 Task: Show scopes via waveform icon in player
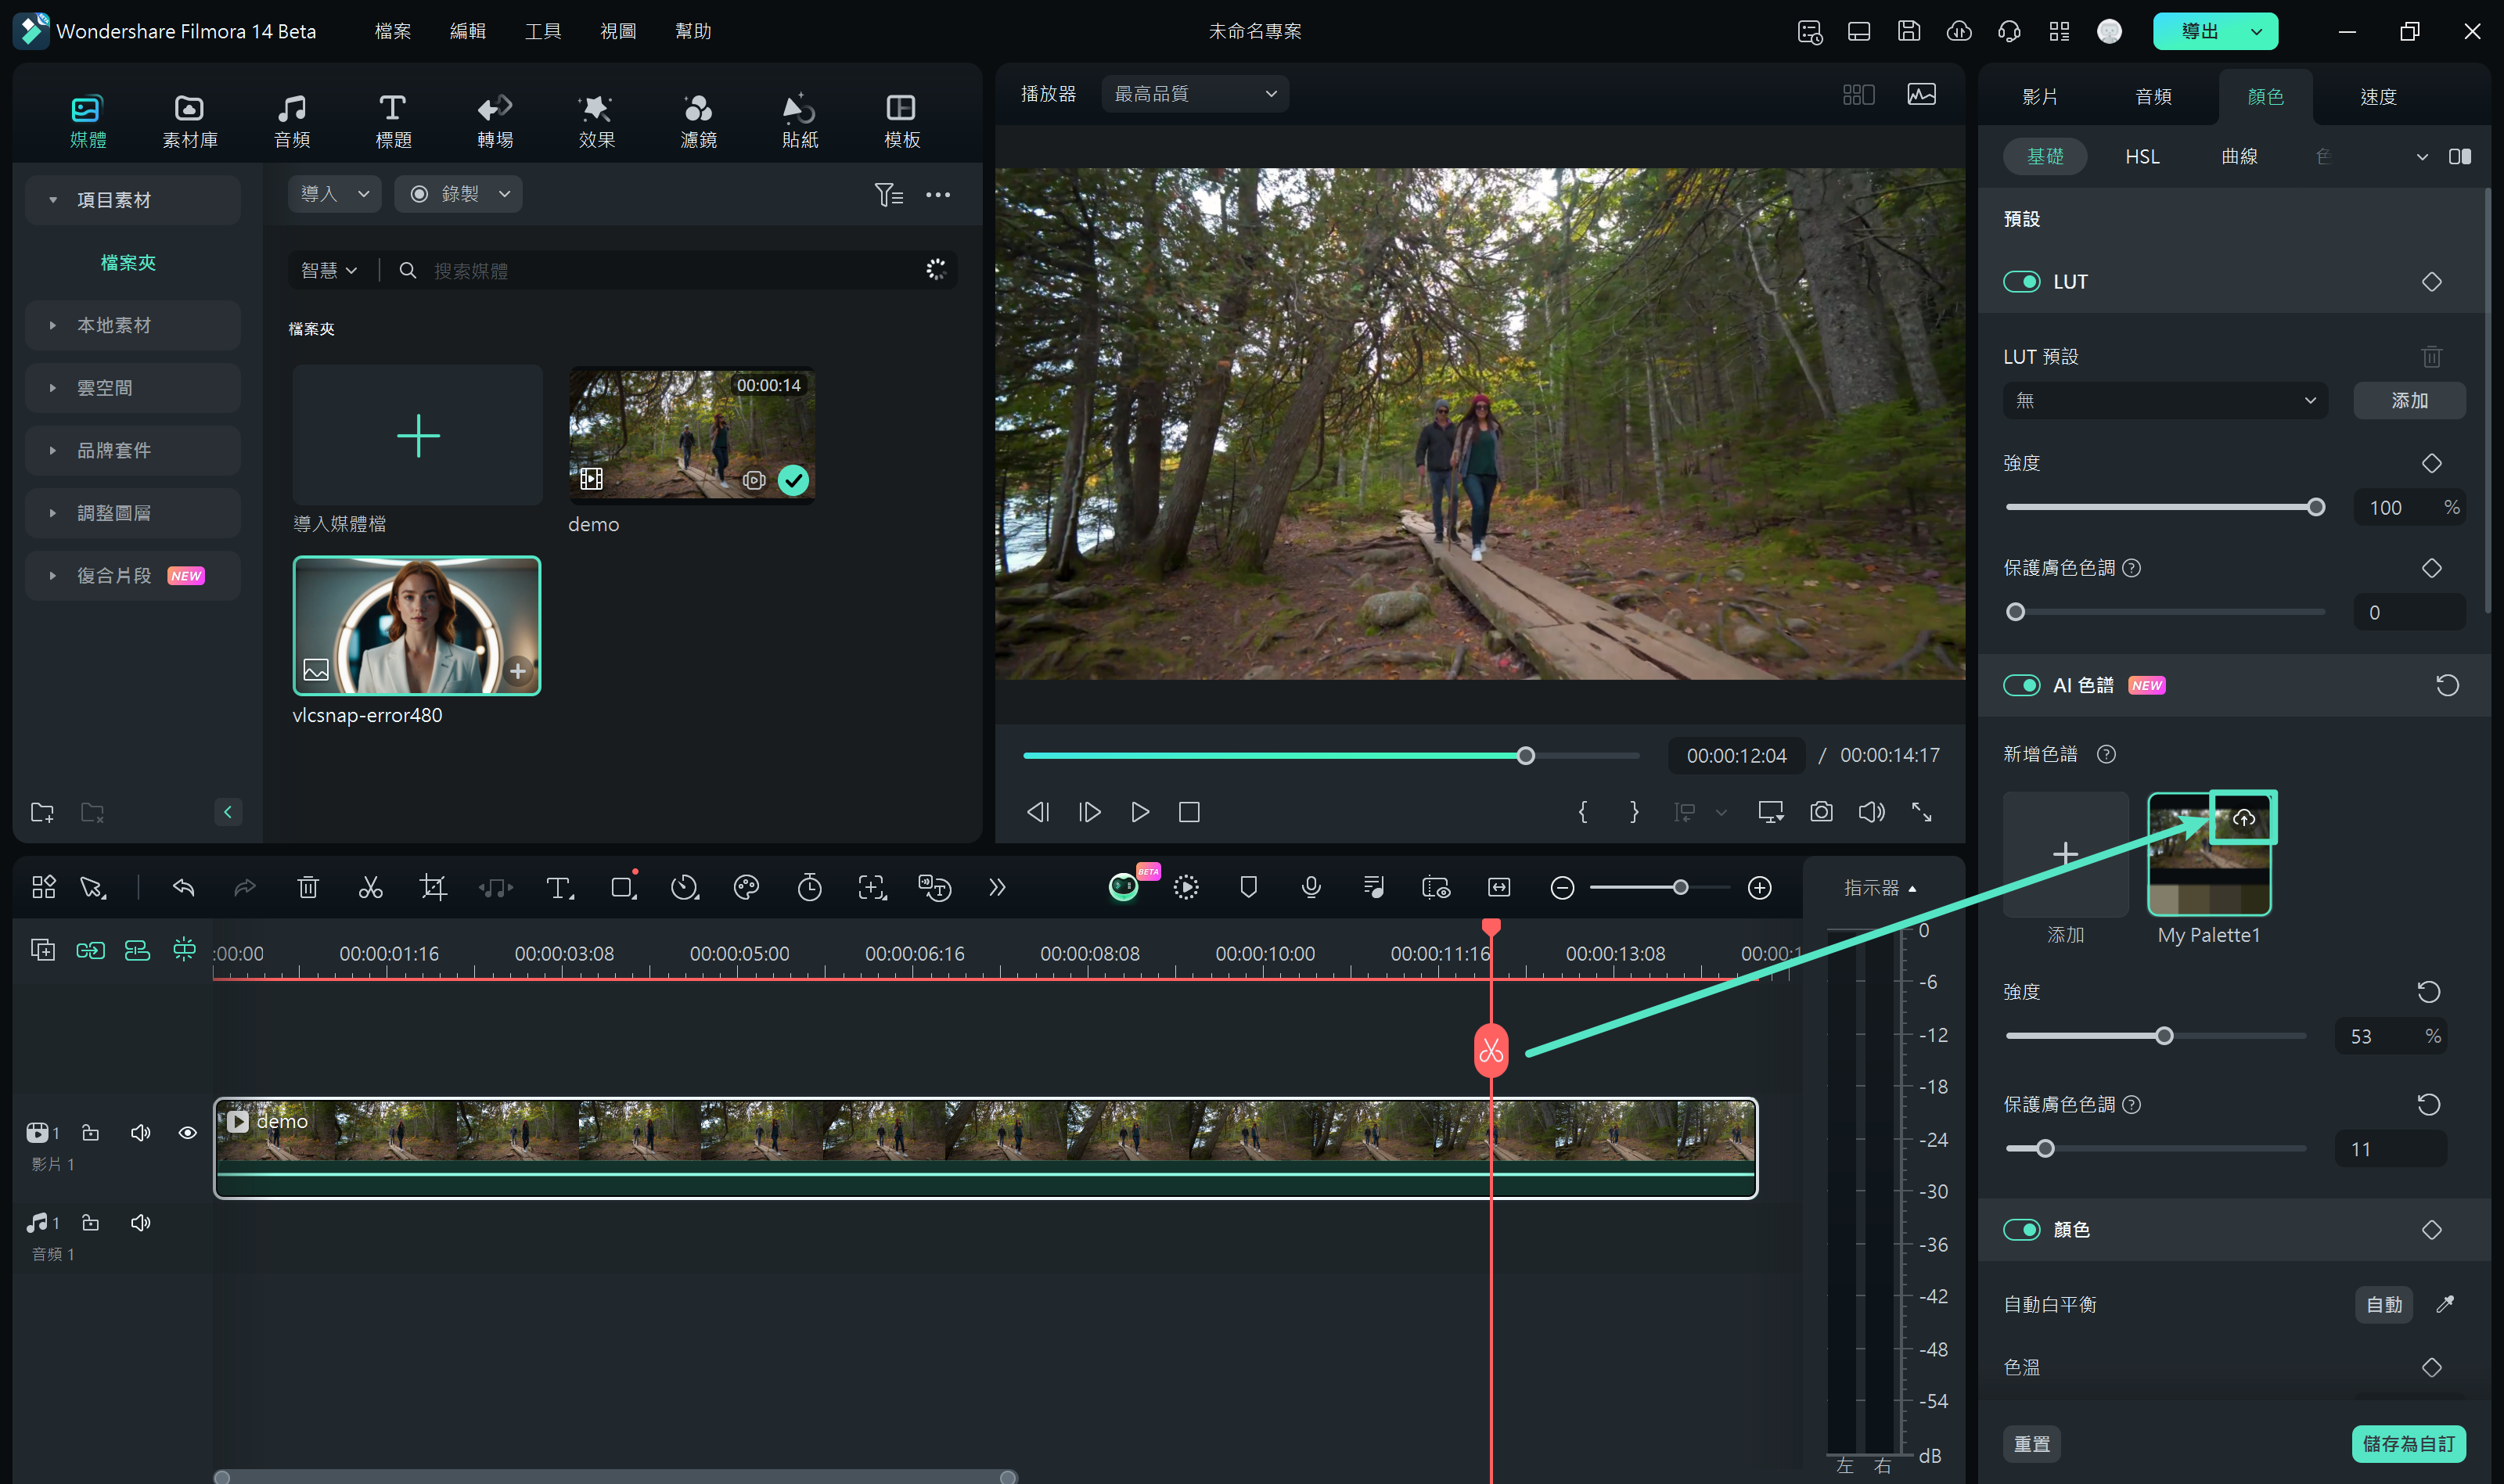pyautogui.click(x=1921, y=94)
